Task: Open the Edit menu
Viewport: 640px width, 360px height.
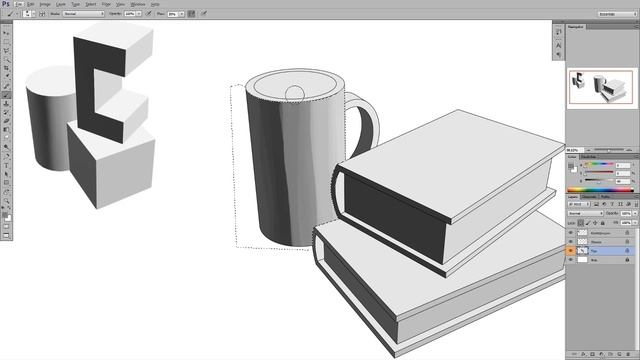Action: (x=31, y=4)
